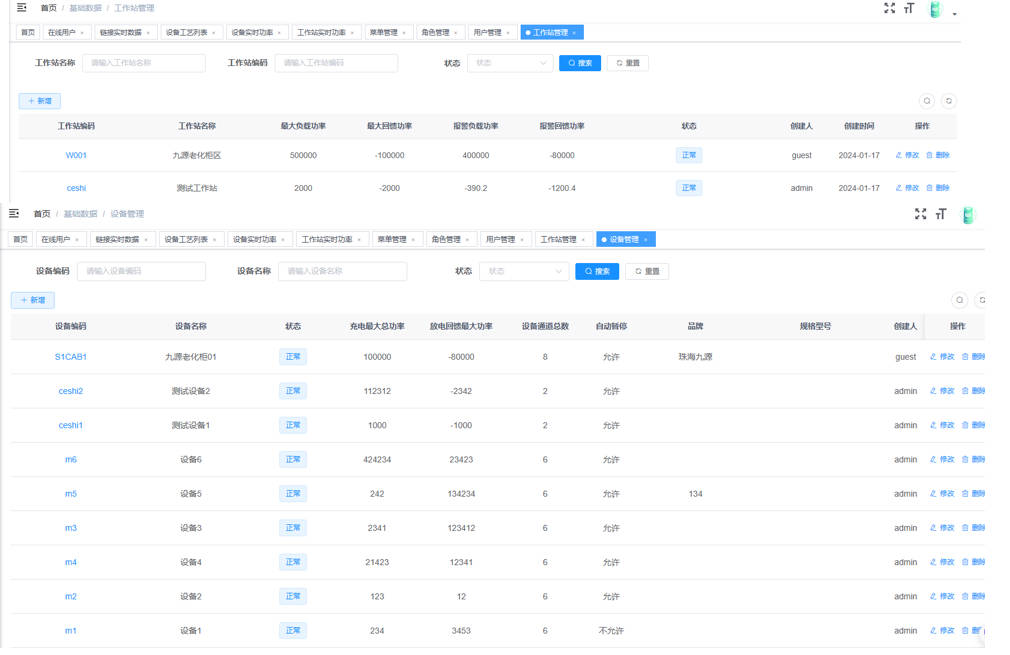Switch to the active blue 设备管理 tab

(622, 240)
